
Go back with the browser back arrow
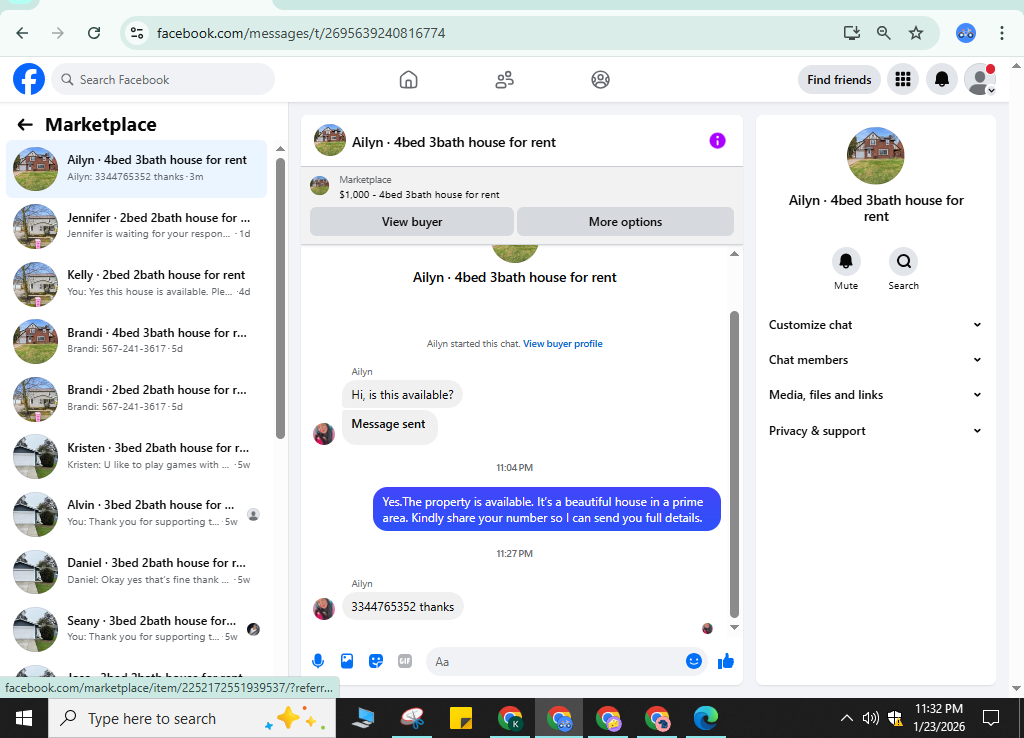[x=22, y=33]
